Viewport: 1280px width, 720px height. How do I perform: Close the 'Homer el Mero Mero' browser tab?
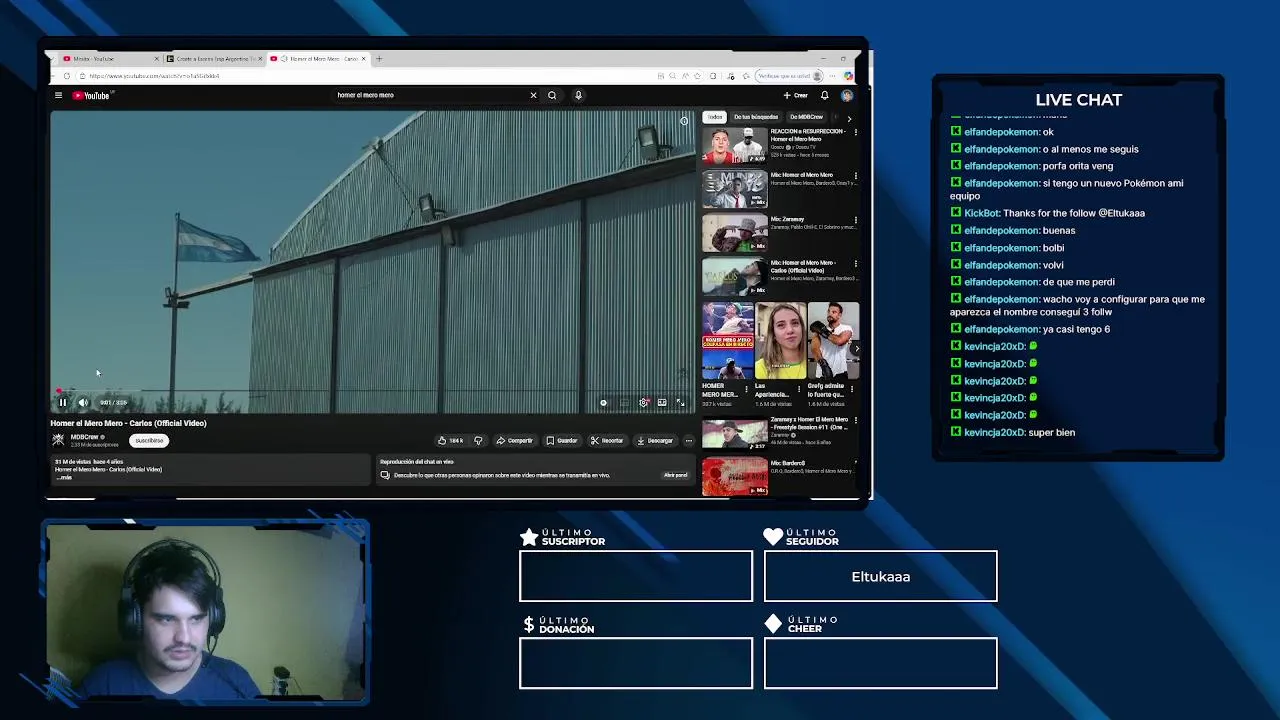tap(364, 59)
